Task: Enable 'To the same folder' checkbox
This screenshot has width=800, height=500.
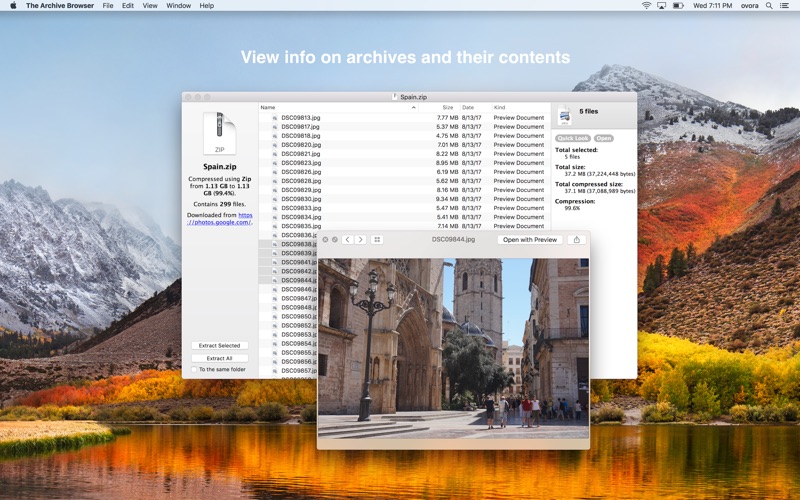Action: point(195,369)
